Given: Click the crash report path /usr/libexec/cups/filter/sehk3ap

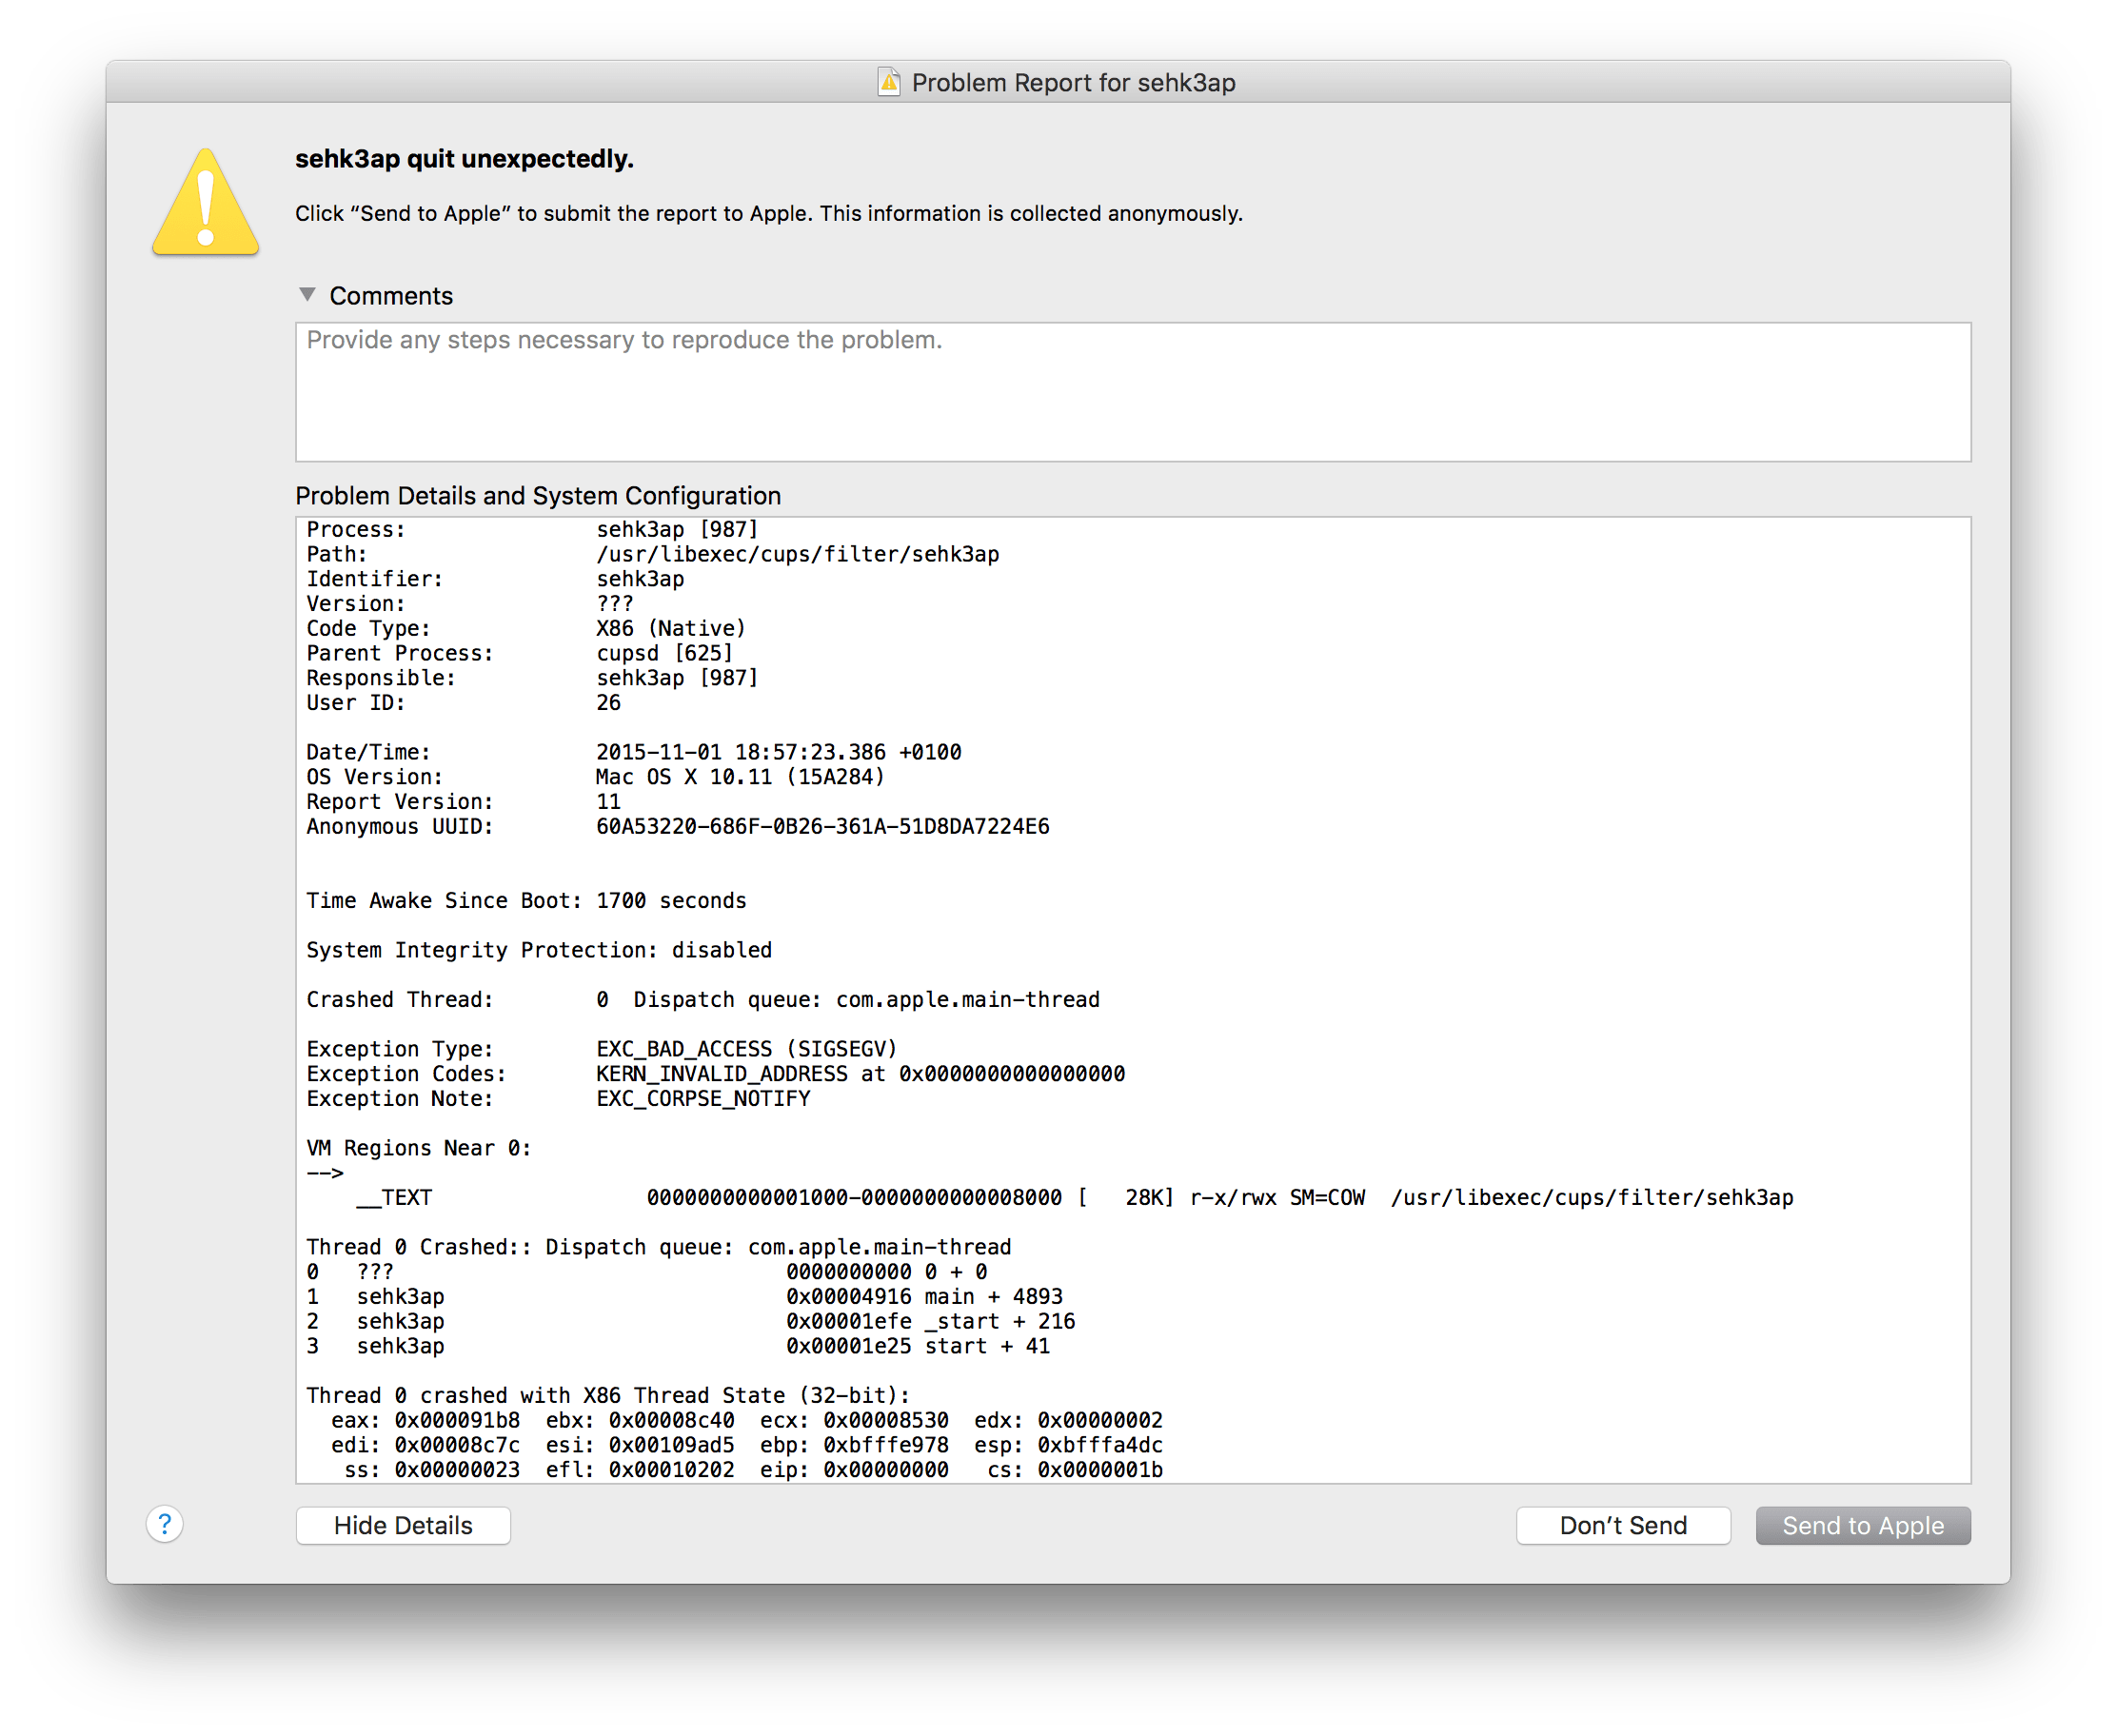Looking at the screenshot, I should pos(795,553).
